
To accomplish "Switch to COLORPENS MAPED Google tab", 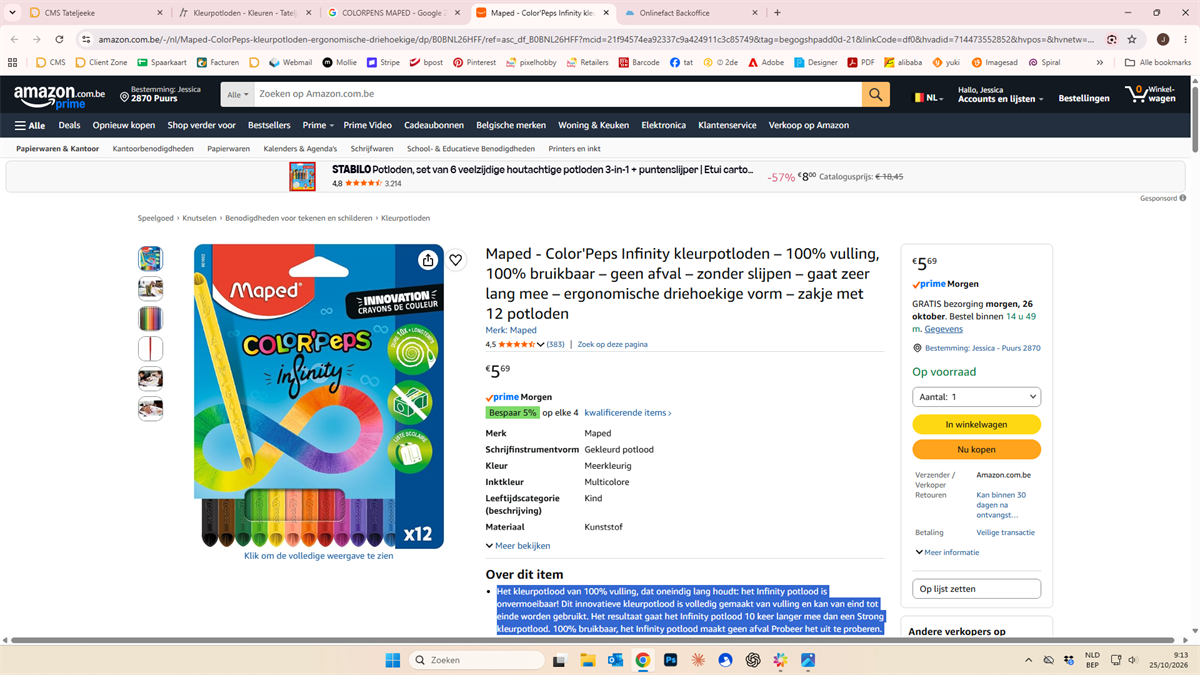I will click(394, 13).
